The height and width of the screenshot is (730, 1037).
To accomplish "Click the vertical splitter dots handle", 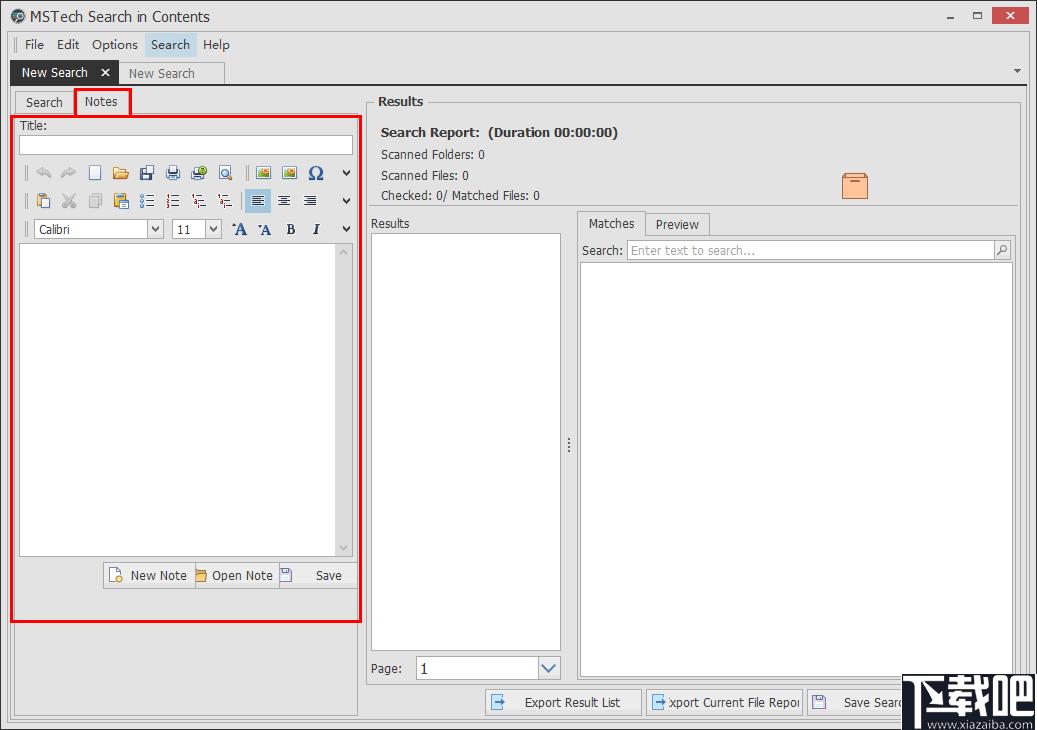I will pos(569,445).
